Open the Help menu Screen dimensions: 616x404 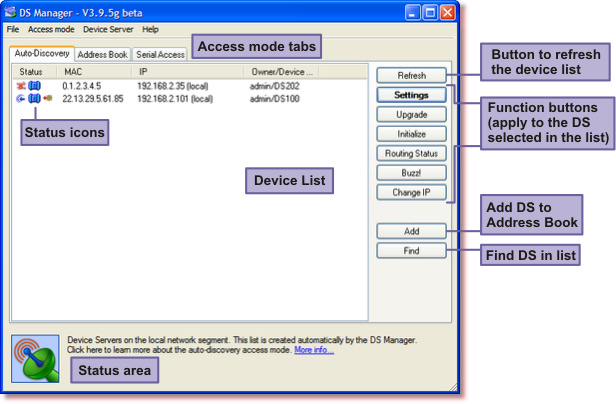tap(150, 29)
